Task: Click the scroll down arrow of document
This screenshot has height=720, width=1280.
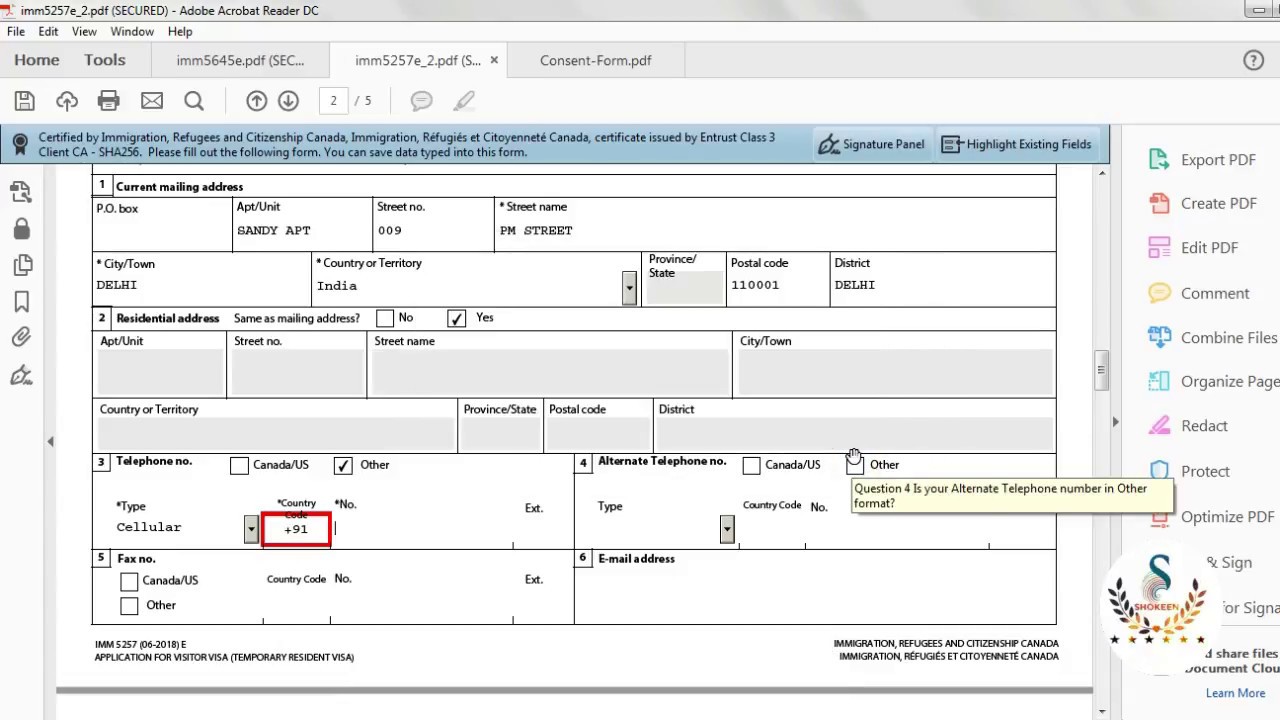Action: coord(1101,711)
